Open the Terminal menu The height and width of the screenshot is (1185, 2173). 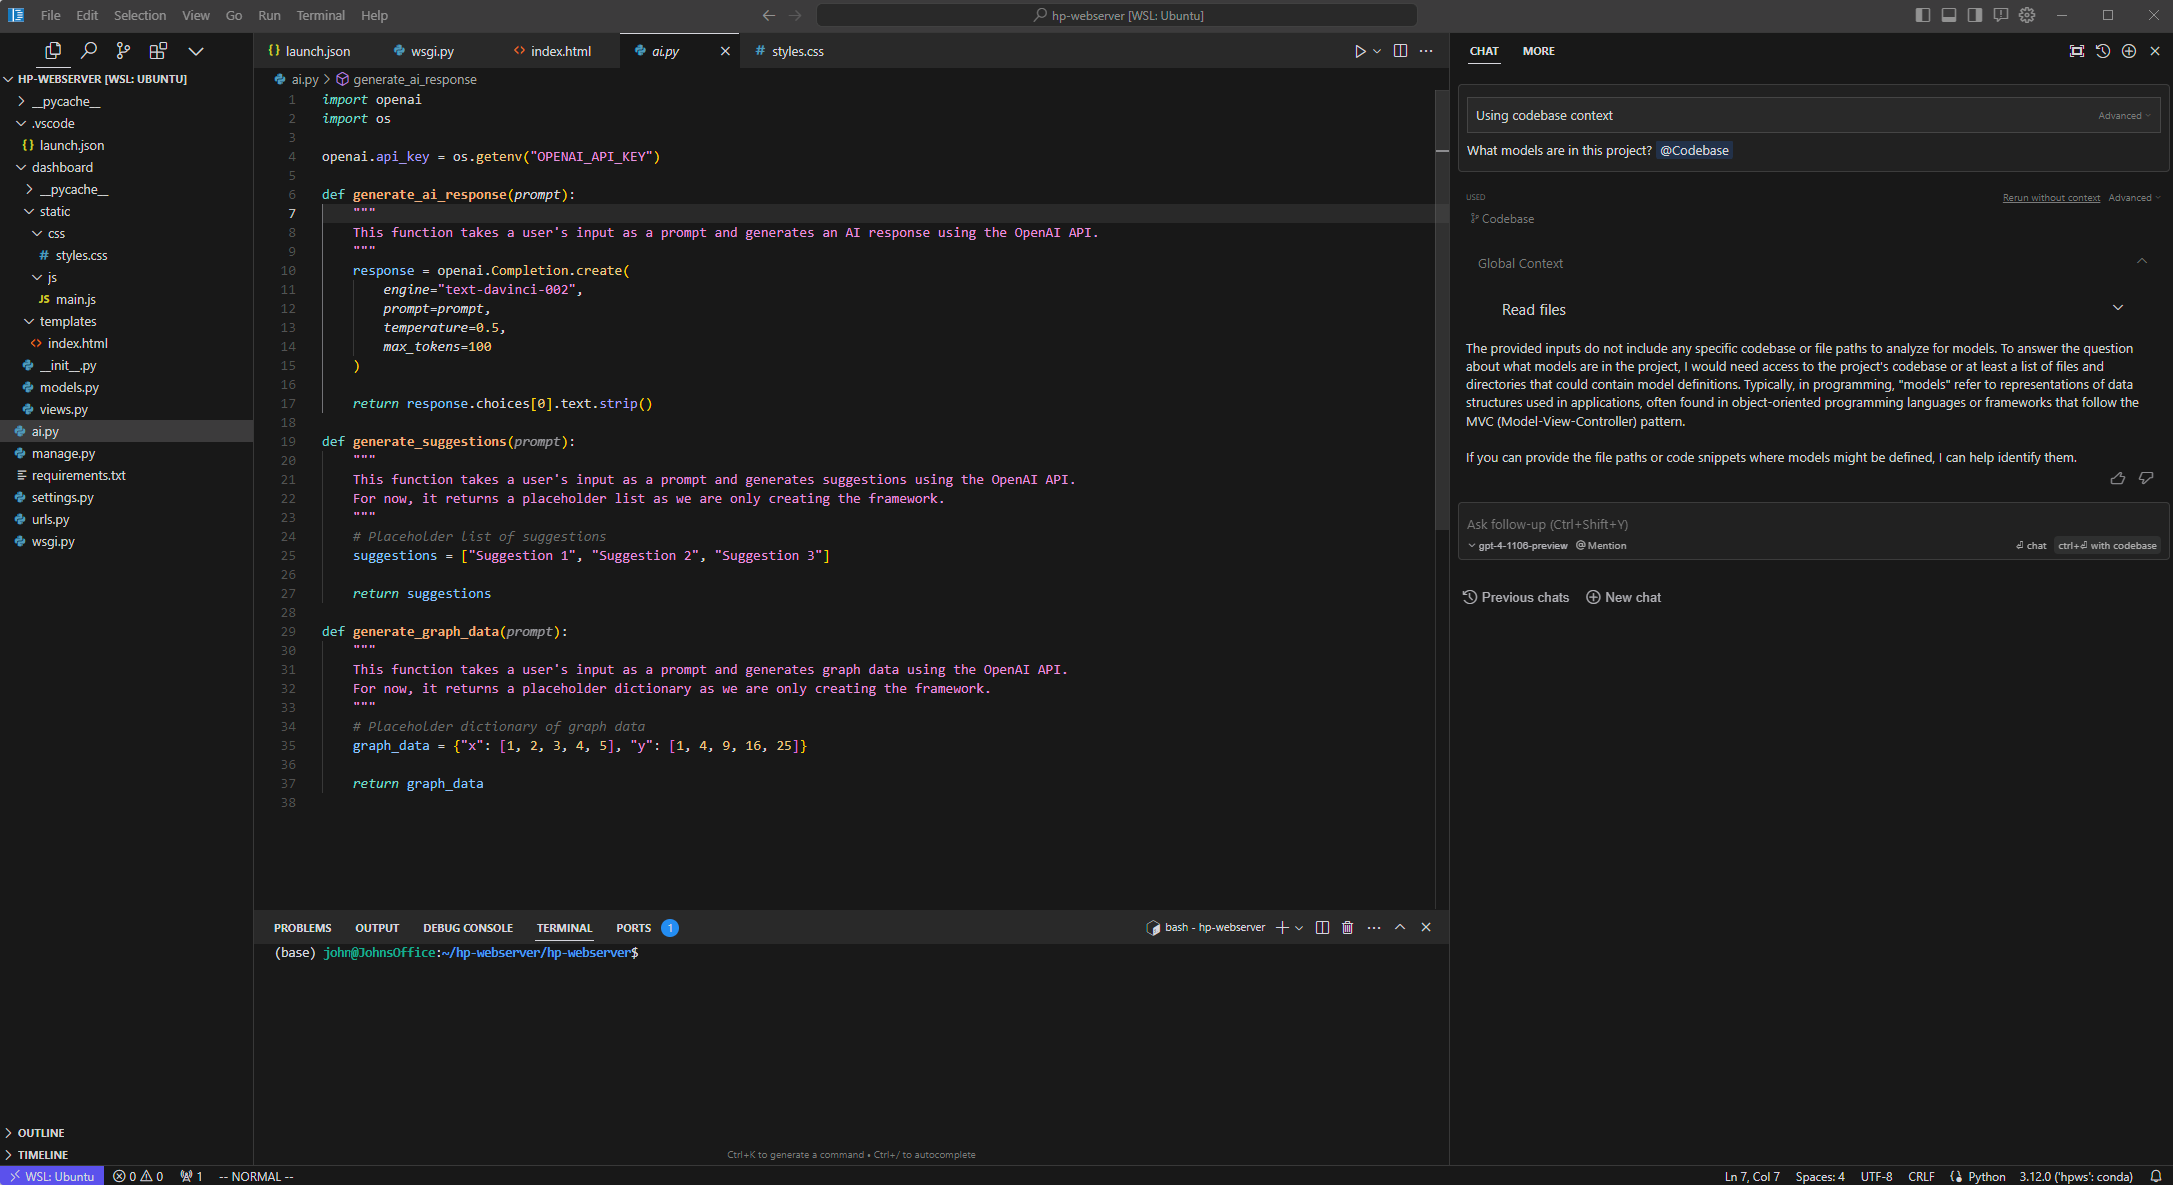click(x=320, y=15)
